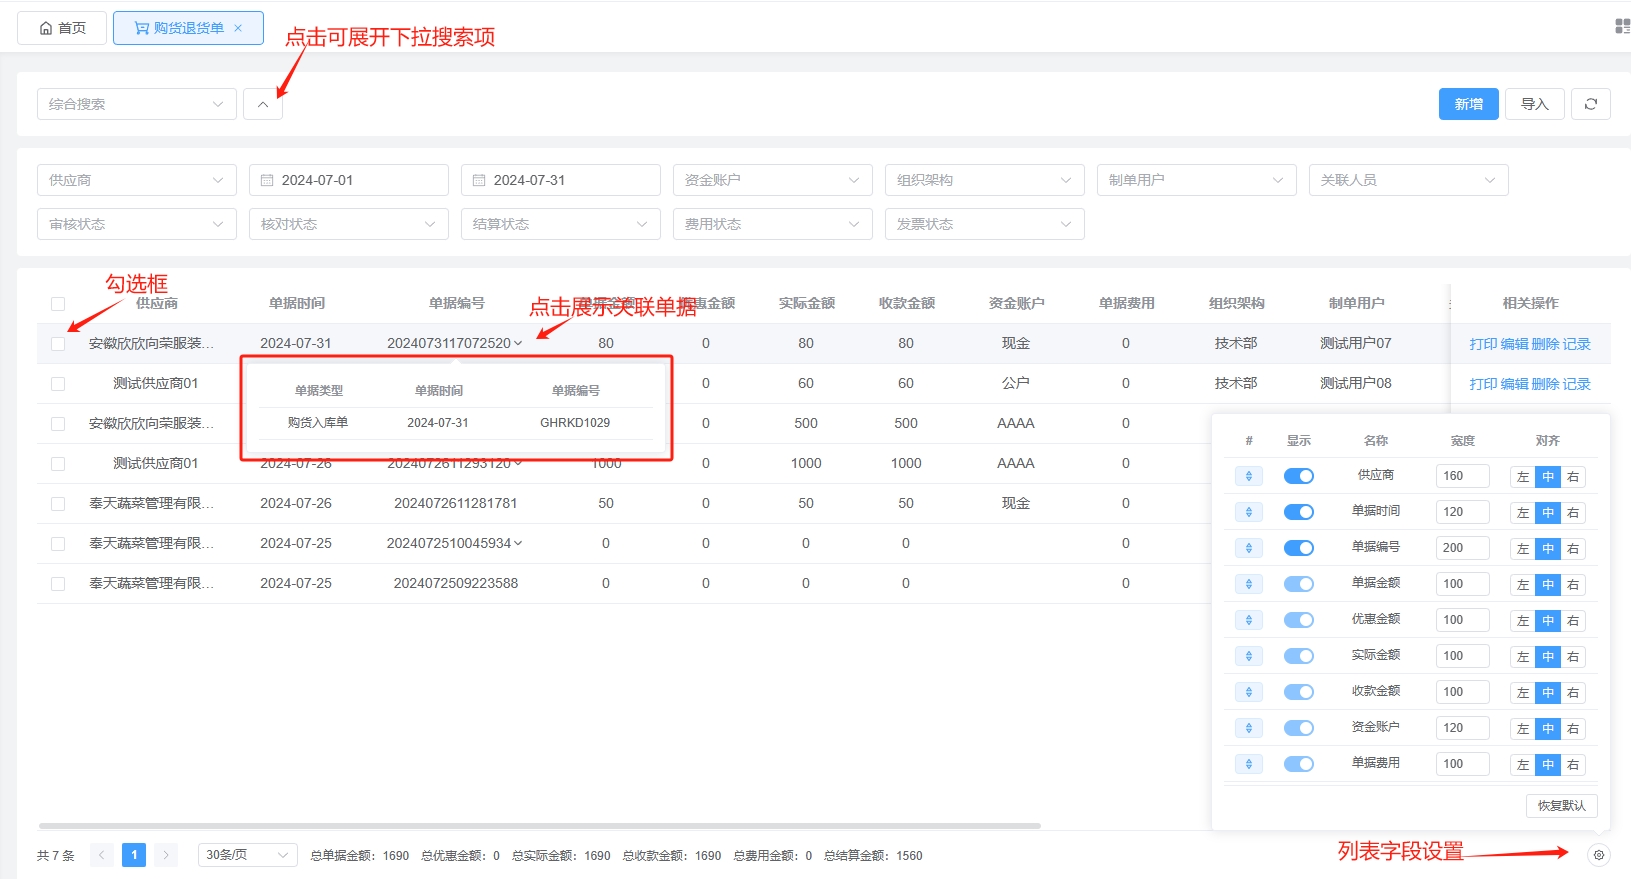This screenshot has height=879, width=1631.
Task: Close the 购货退货单 tab
Action: coord(238,28)
